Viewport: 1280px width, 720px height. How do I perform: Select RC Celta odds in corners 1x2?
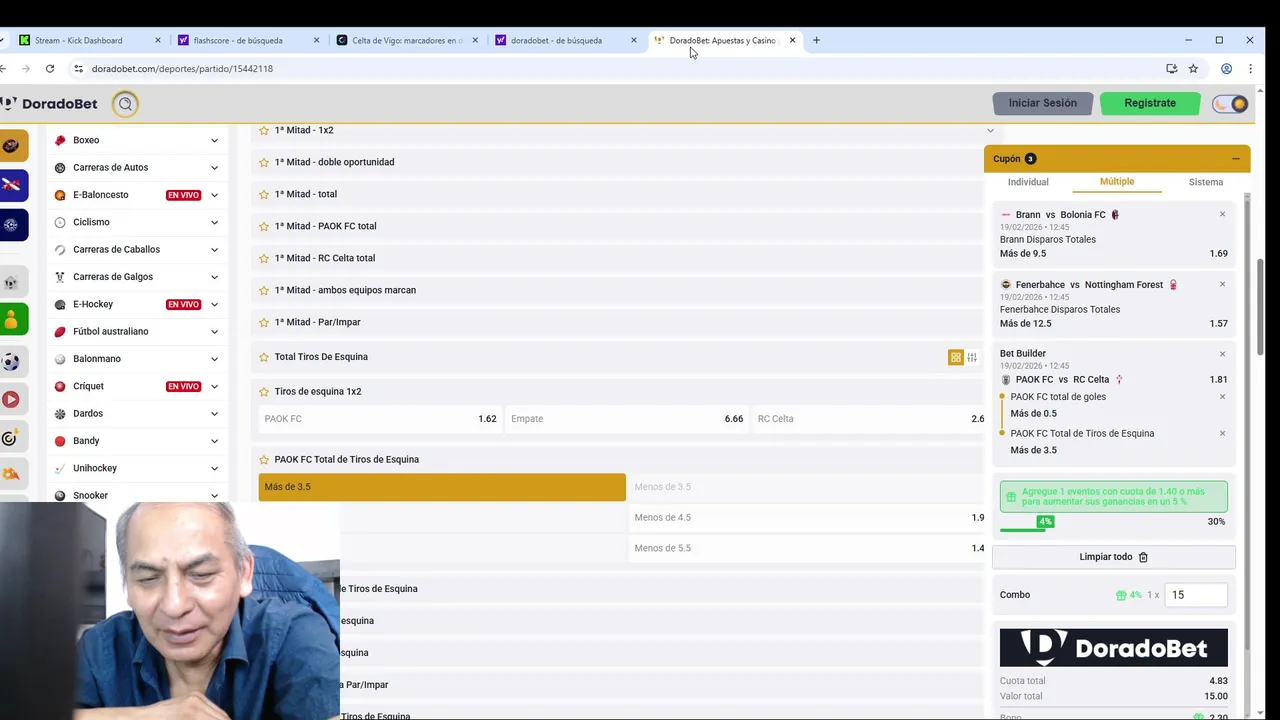point(869,419)
